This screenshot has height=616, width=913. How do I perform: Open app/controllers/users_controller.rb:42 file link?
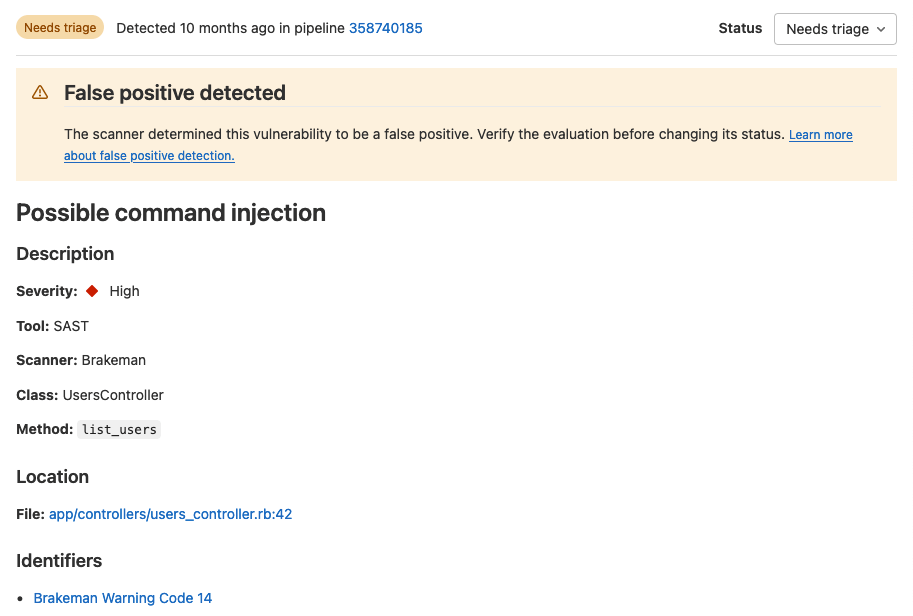point(170,513)
